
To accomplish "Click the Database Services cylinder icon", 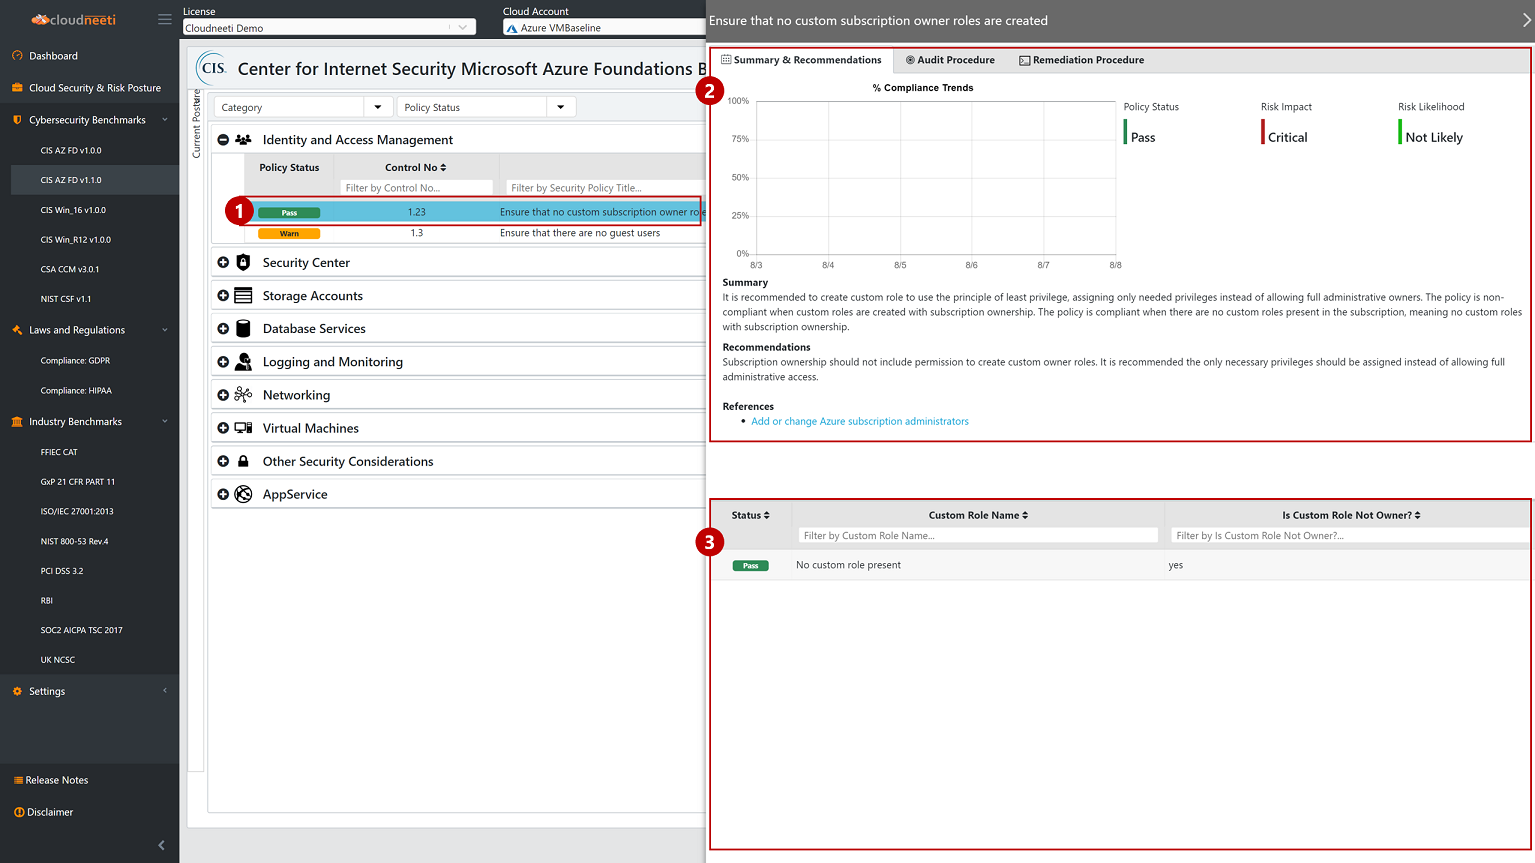I will (x=243, y=329).
